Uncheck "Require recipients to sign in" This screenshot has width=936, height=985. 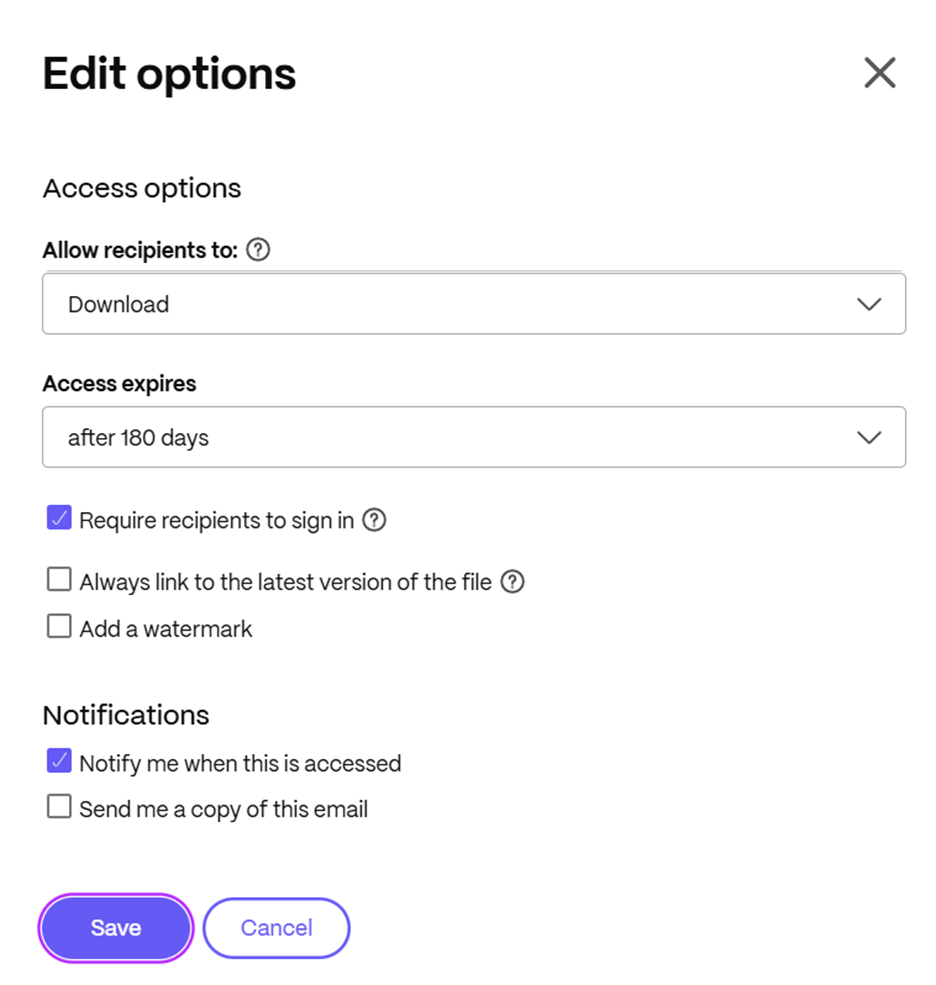click(x=59, y=517)
